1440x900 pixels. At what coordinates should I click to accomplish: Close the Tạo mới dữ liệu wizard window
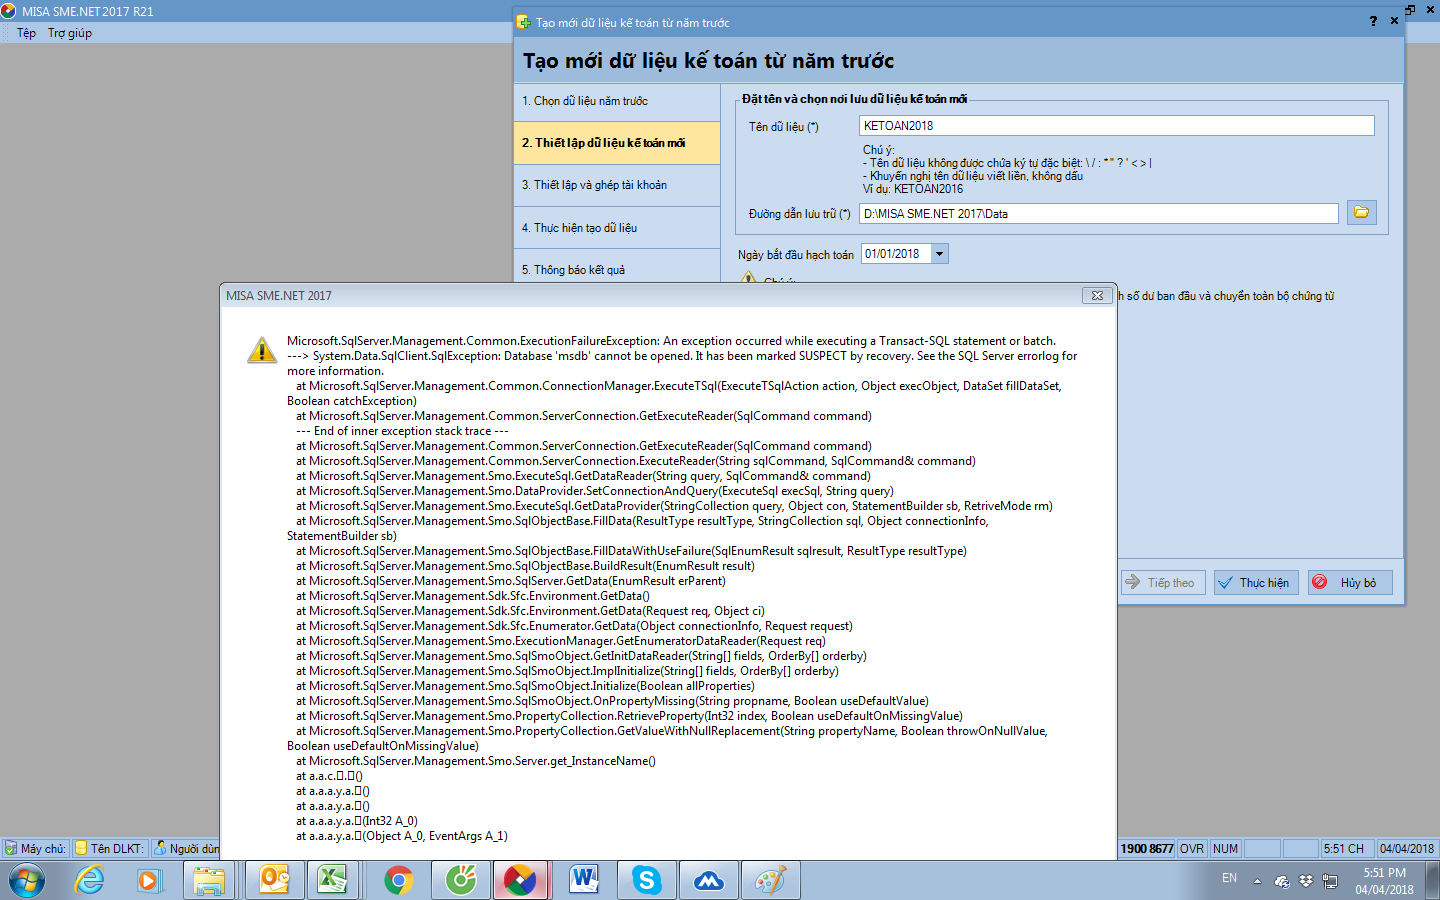(x=1394, y=21)
